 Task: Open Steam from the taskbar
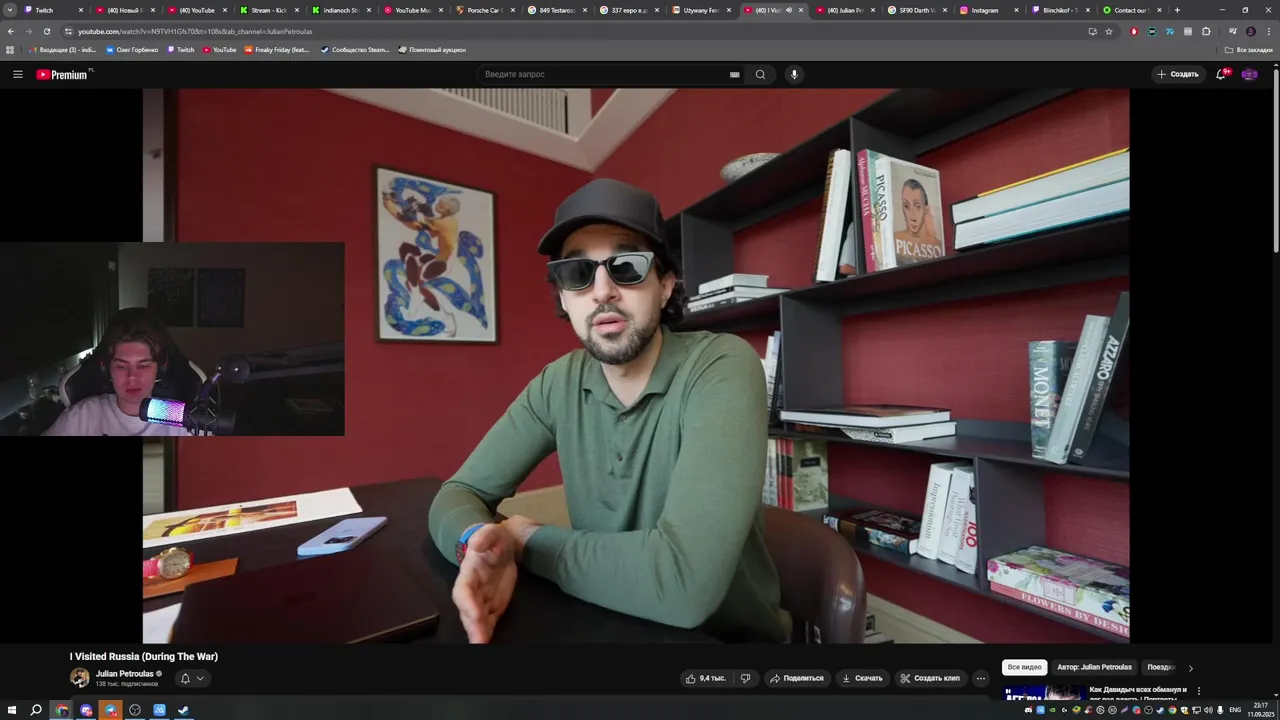tap(183, 710)
